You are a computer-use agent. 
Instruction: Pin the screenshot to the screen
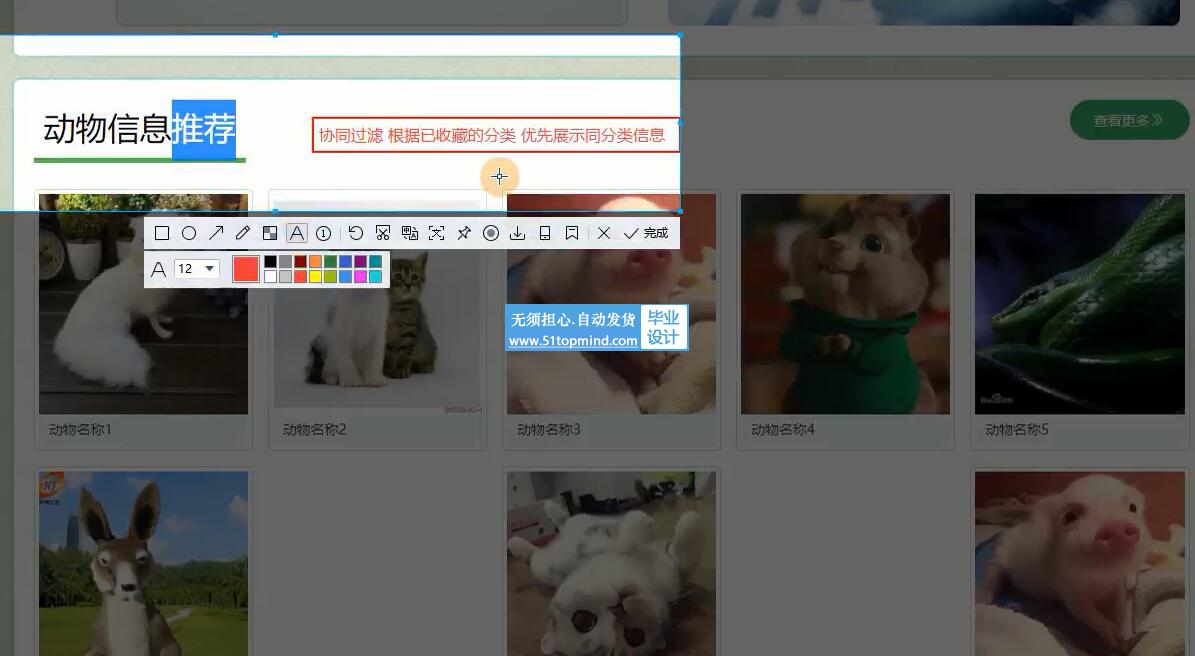click(463, 233)
